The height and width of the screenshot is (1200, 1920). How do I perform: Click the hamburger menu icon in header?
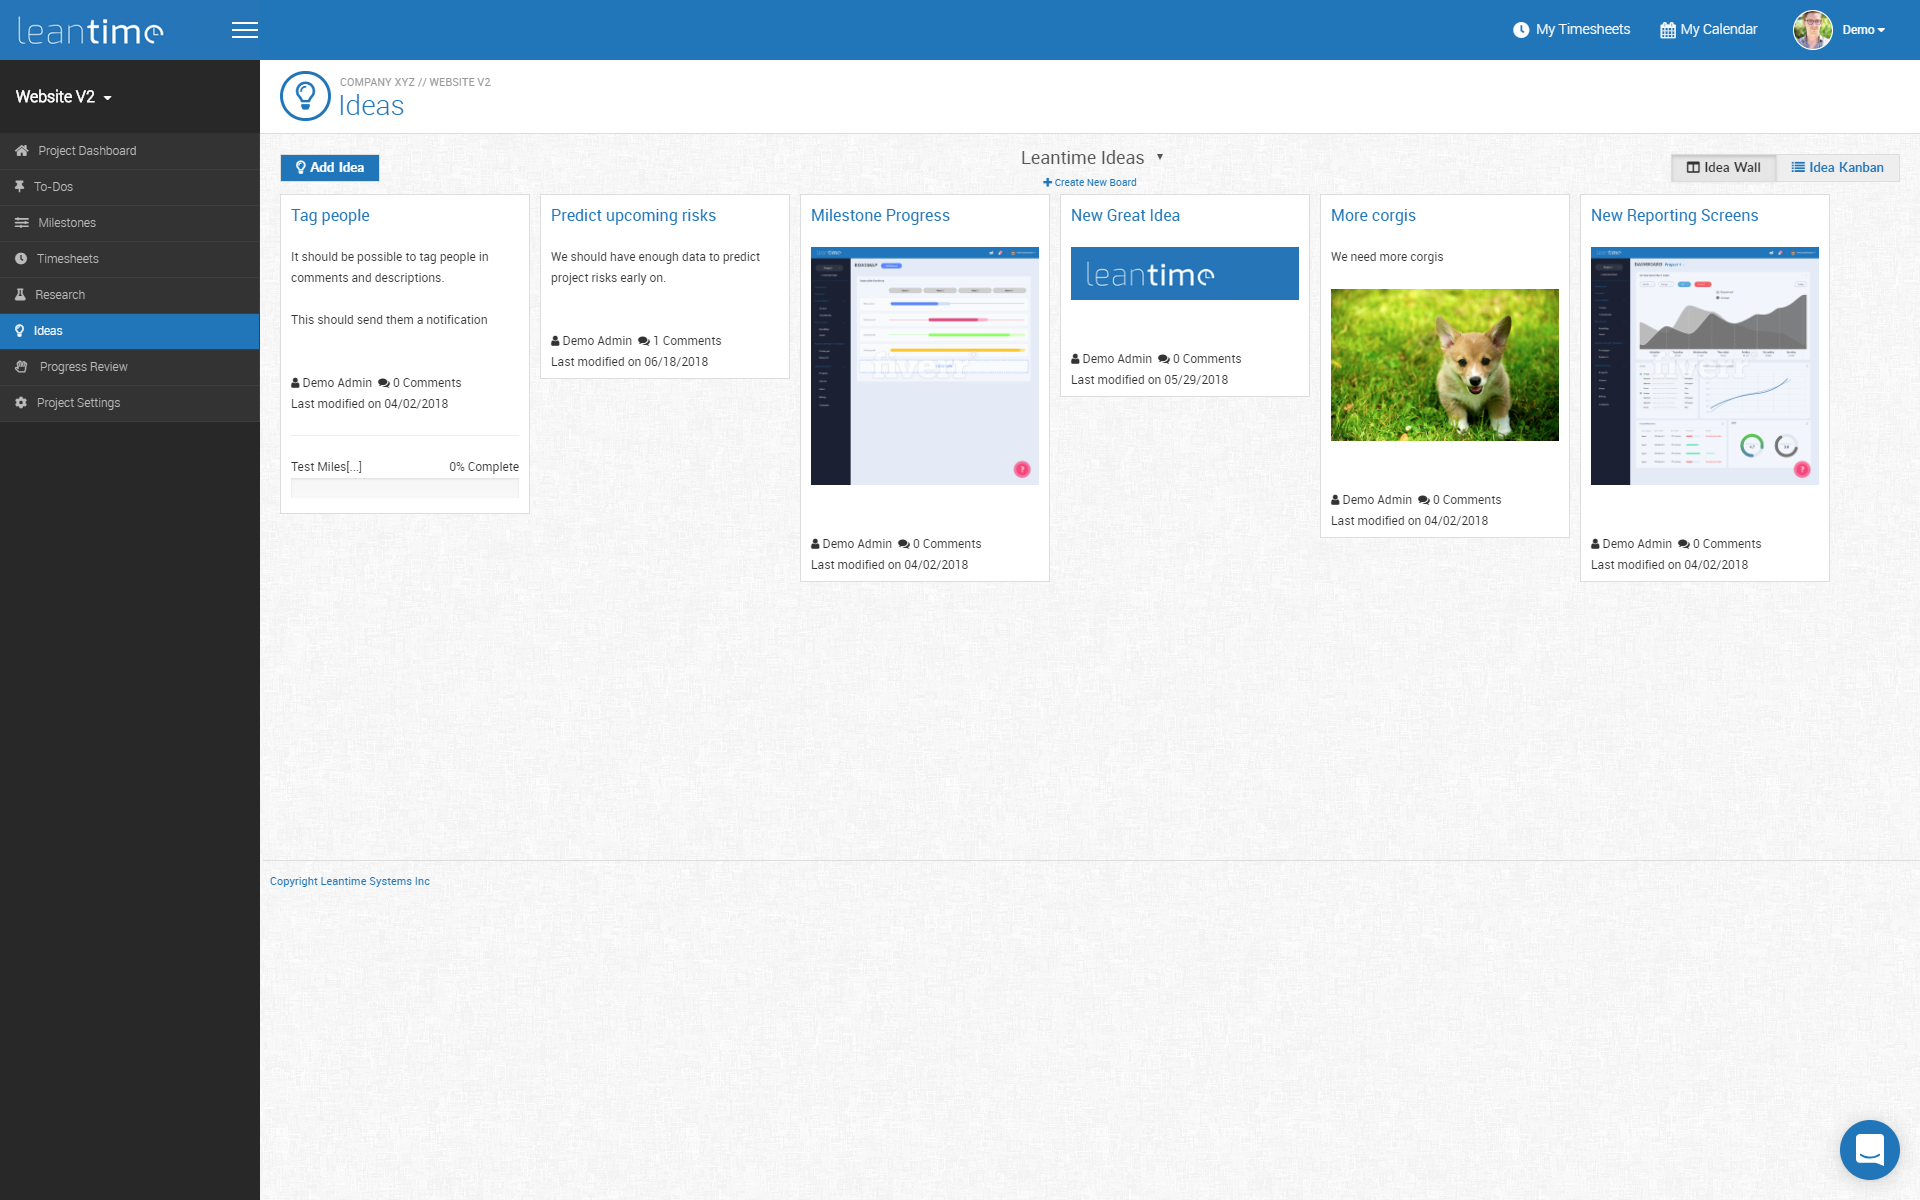pyautogui.click(x=244, y=30)
